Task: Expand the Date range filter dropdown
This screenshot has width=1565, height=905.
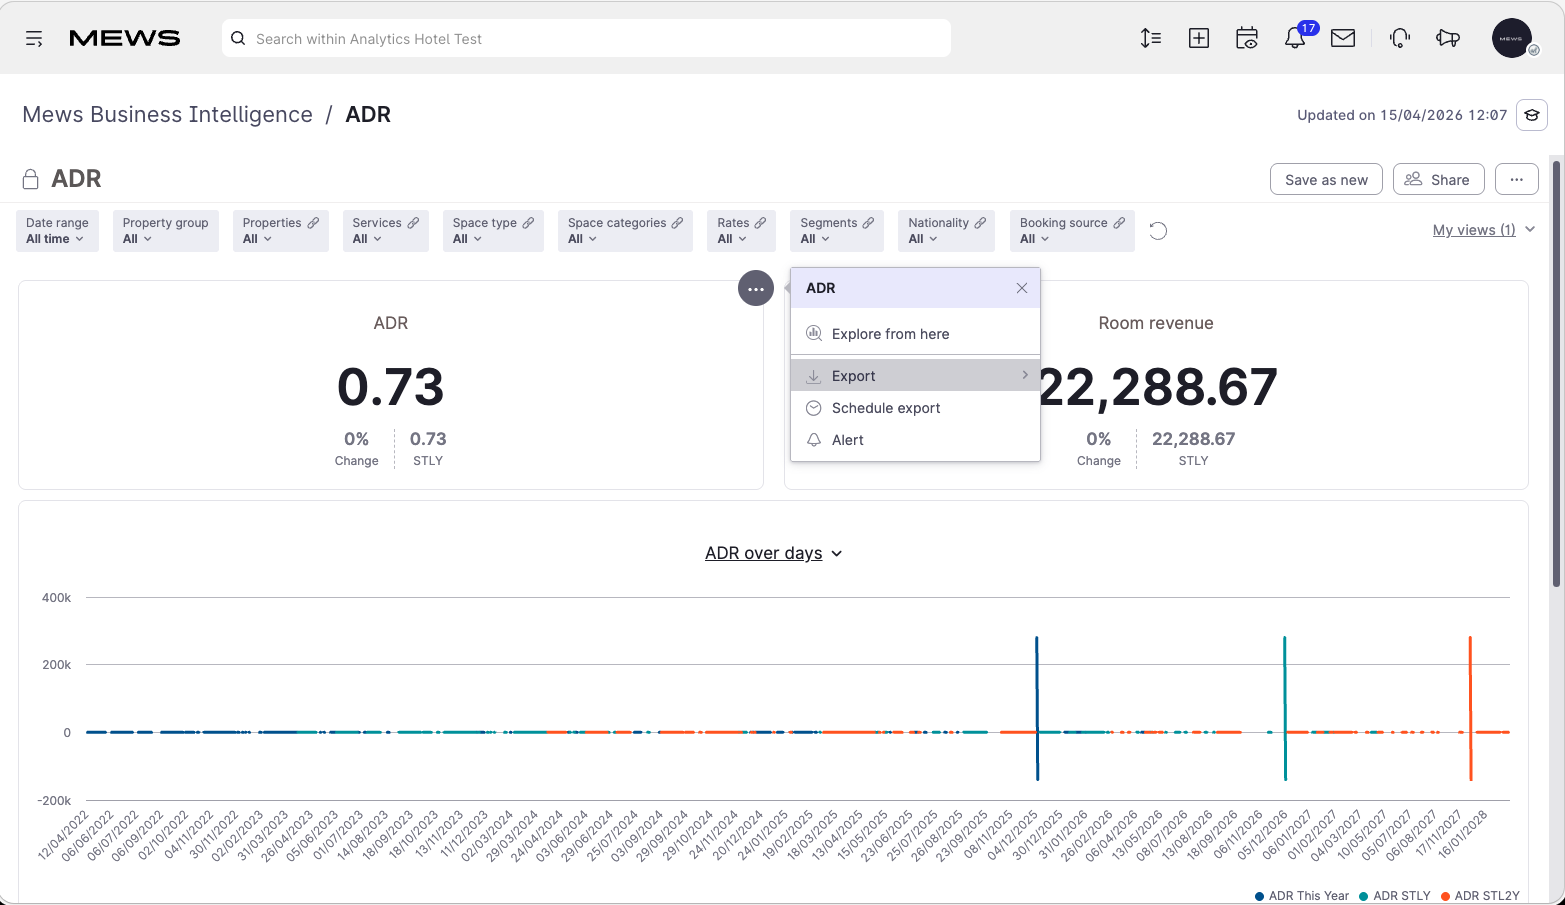Action: pyautogui.click(x=57, y=231)
